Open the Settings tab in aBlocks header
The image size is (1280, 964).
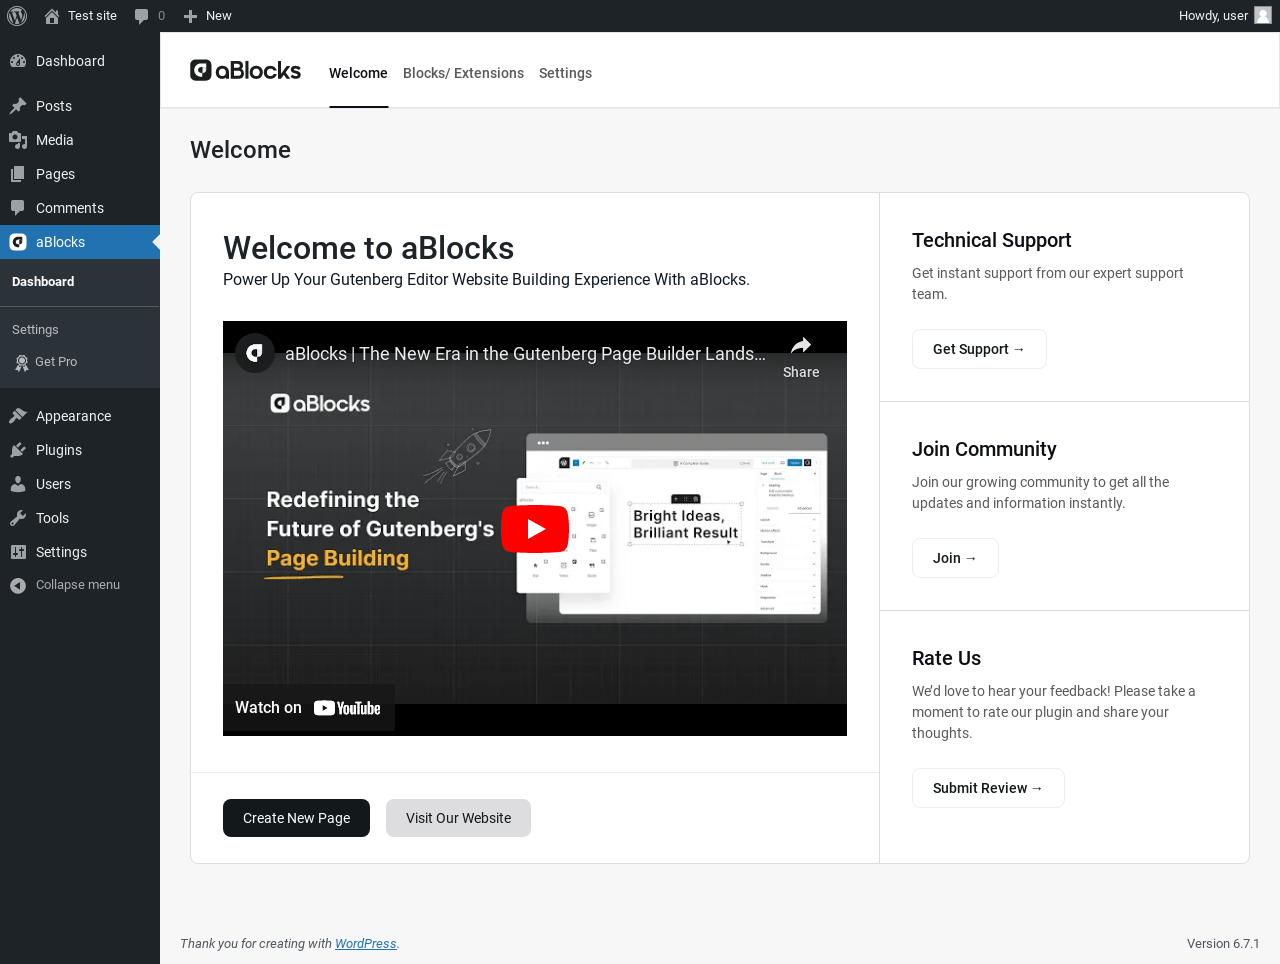(x=565, y=73)
